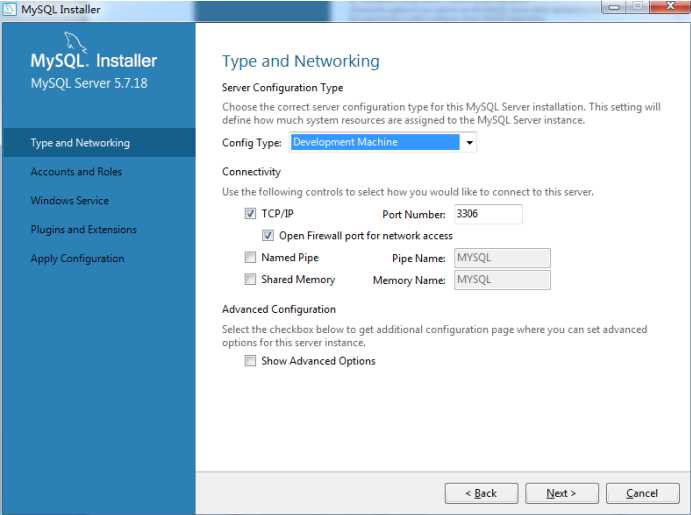
Task: Click the Cancel button
Action: [643, 493]
